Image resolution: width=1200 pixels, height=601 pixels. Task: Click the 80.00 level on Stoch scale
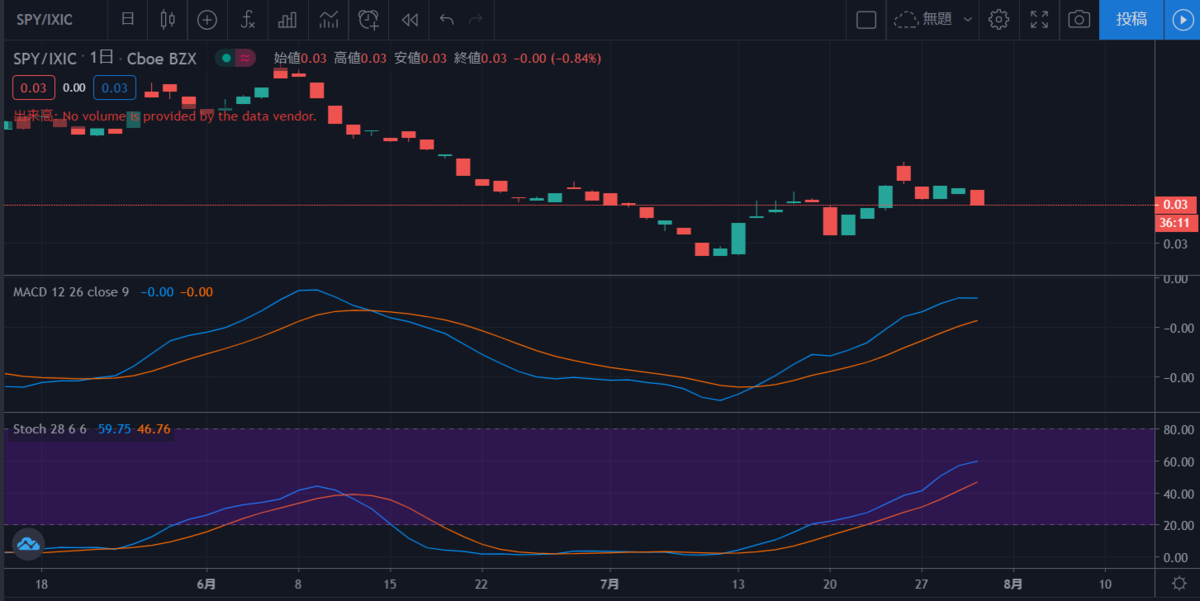pyautogui.click(x=1180, y=429)
